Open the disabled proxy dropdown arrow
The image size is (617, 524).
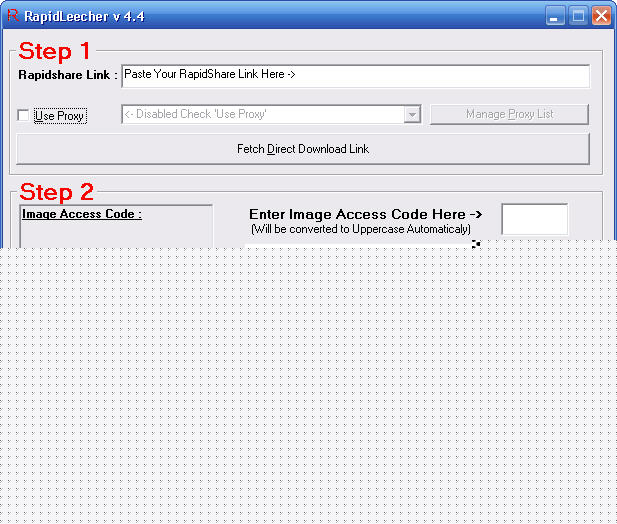pos(412,114)
